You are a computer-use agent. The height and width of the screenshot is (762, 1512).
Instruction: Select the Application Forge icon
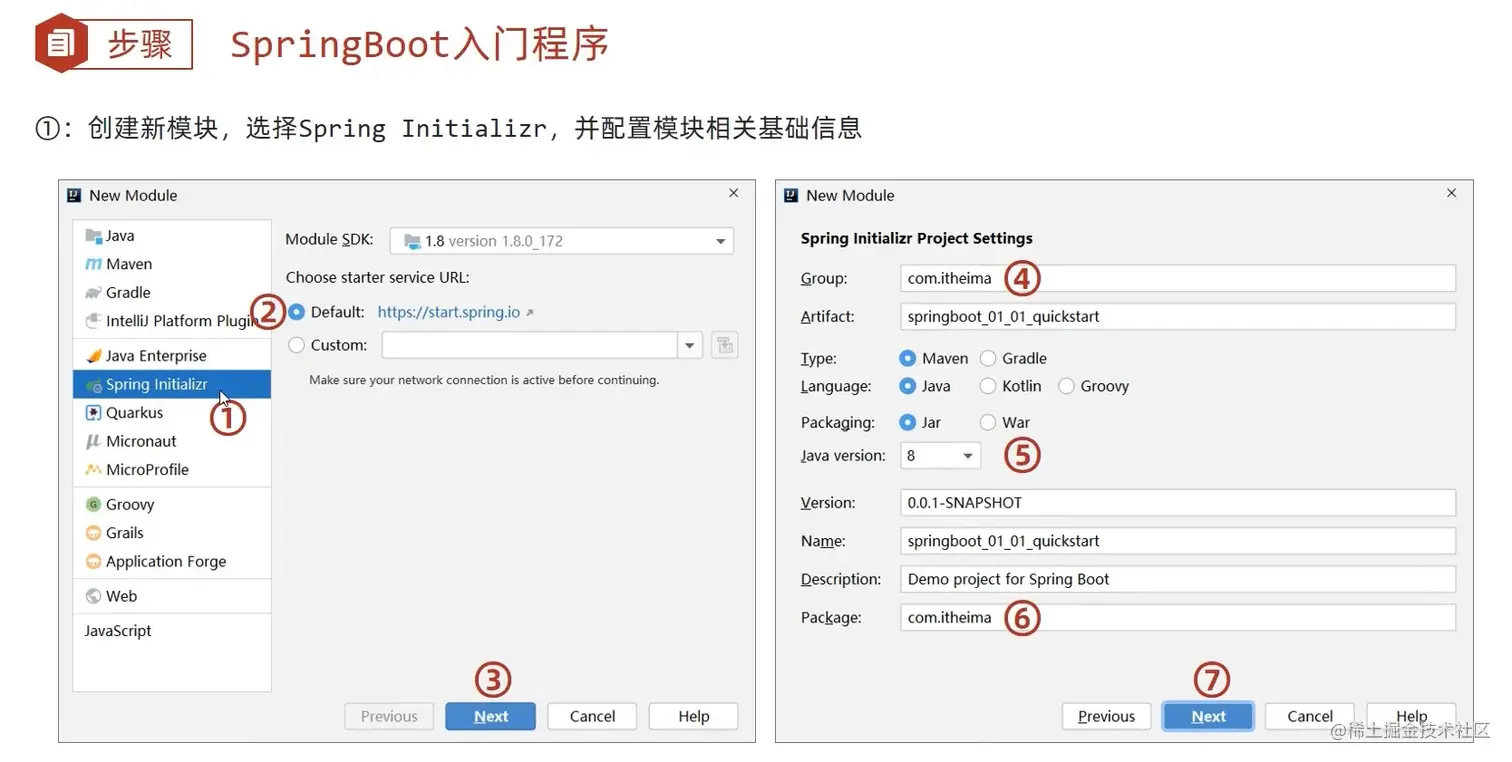point(94,561)
